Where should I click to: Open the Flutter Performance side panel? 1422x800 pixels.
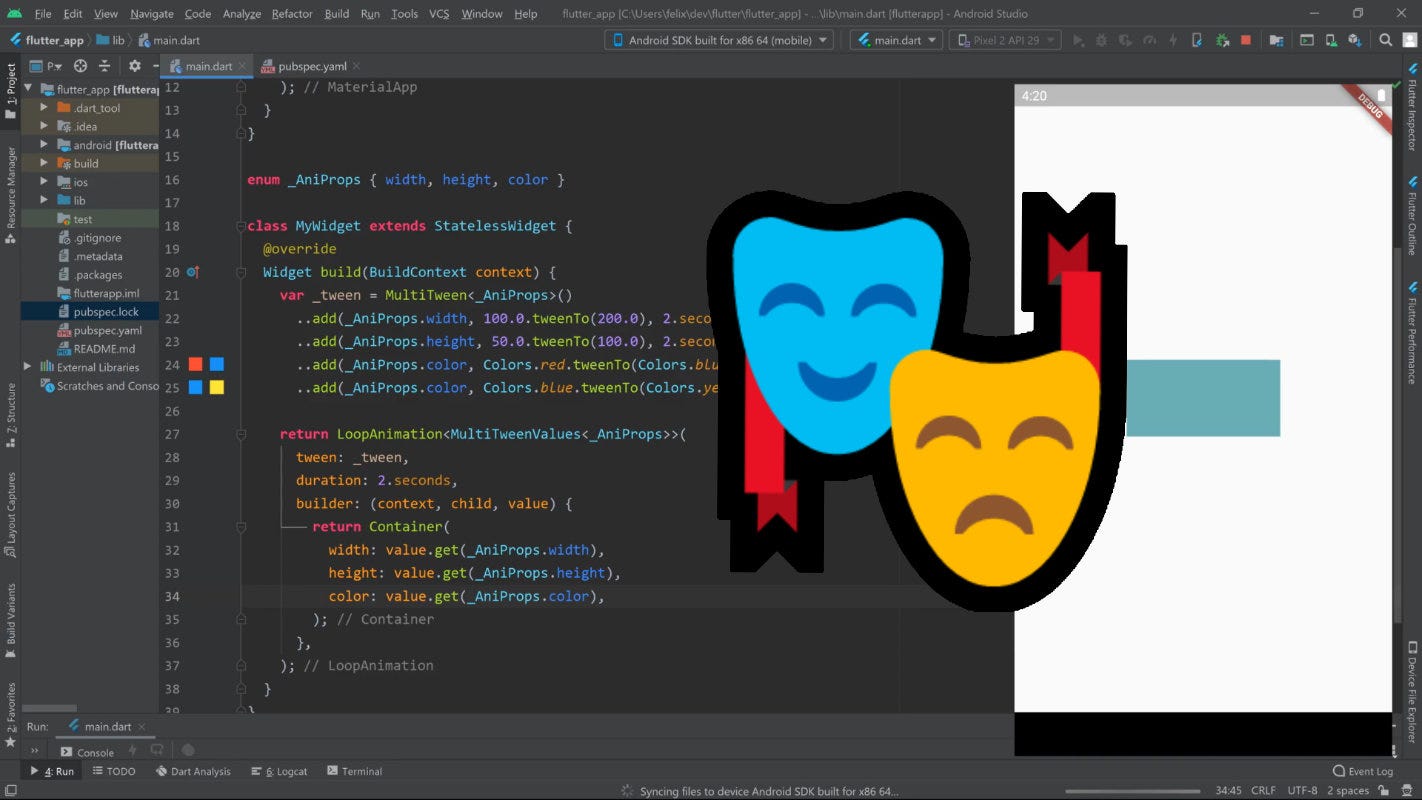click(1411, 334)
